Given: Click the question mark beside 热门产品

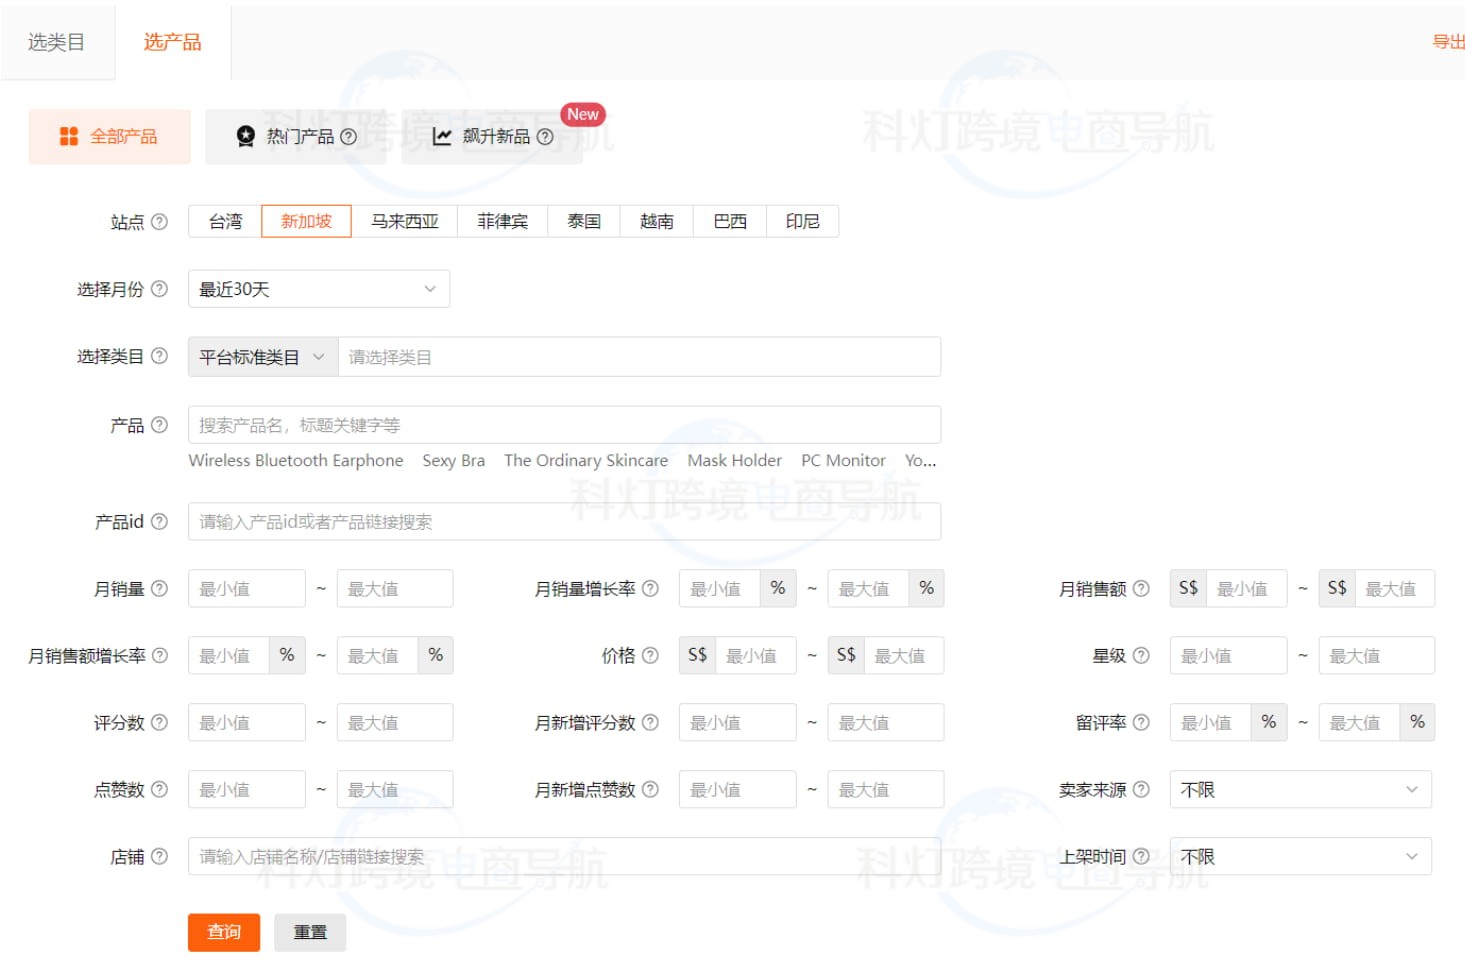Looking at the screenshot, I should click(x=347, y=136).
